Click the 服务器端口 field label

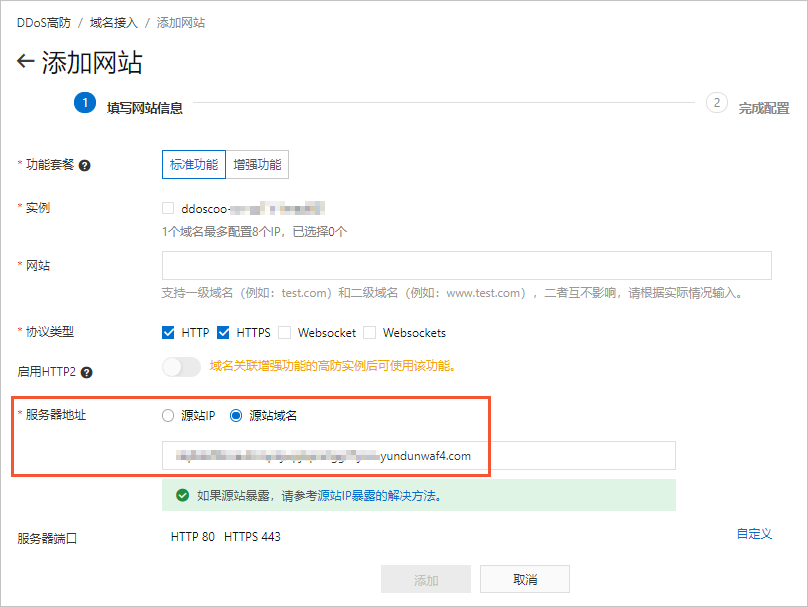coord(47,538)
